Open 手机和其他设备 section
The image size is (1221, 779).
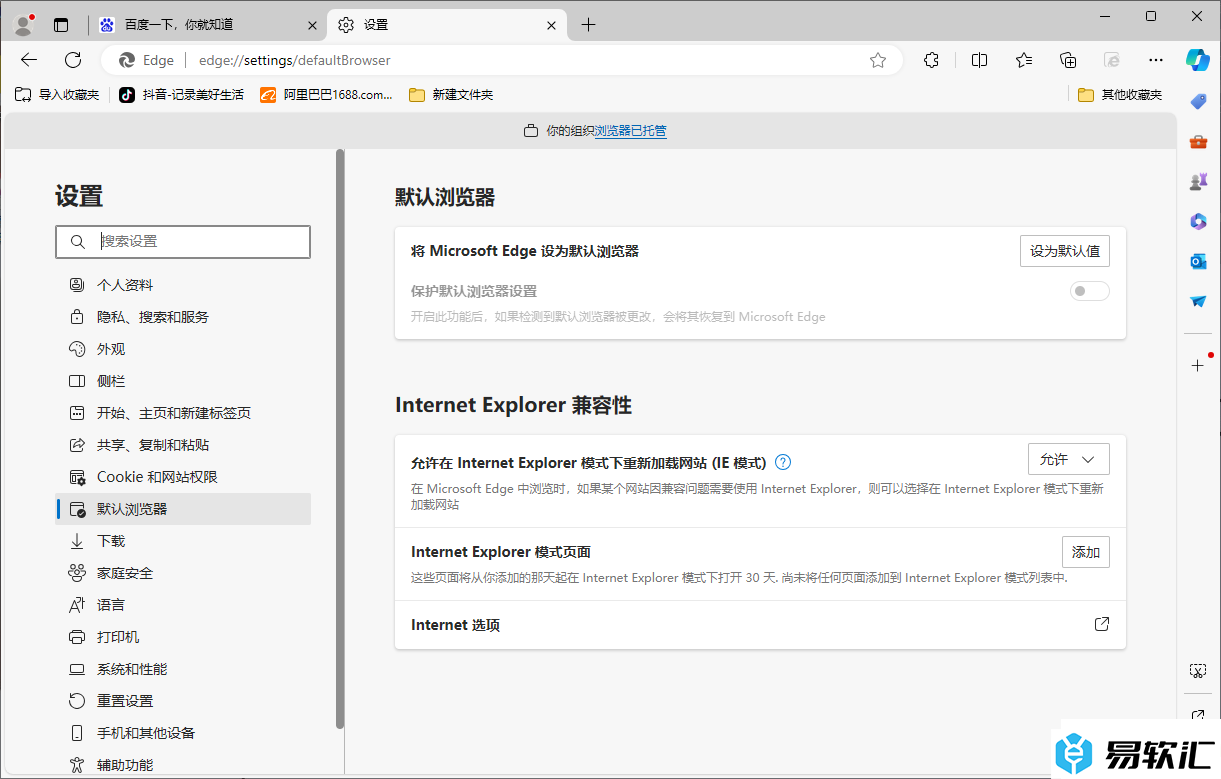point(183,733)
